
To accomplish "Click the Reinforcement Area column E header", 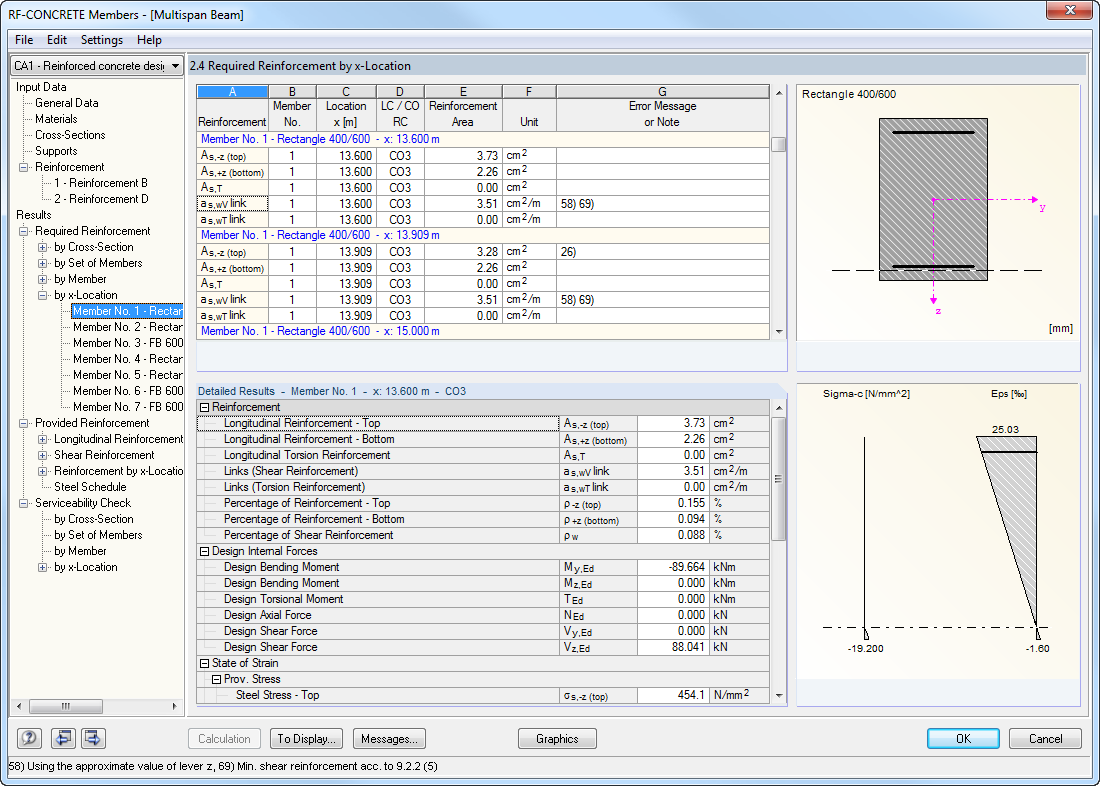I will coord(463,92).
